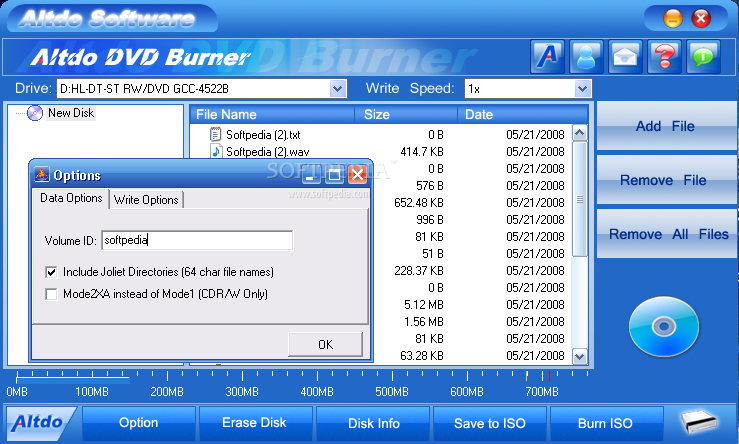Click the Disk Info button
739x444 pixels.
coord(373,423)
